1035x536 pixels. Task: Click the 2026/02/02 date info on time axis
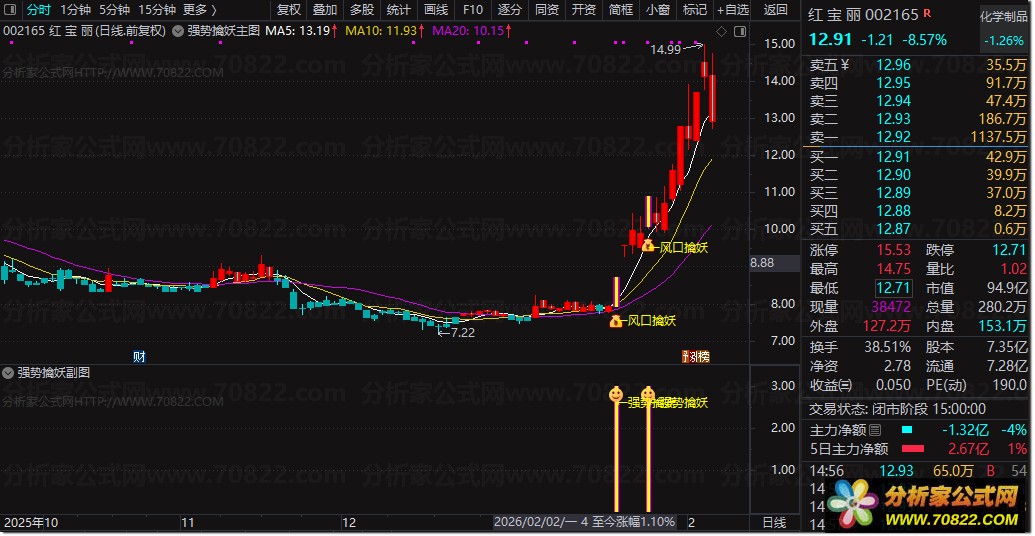(x=584, y=522)
